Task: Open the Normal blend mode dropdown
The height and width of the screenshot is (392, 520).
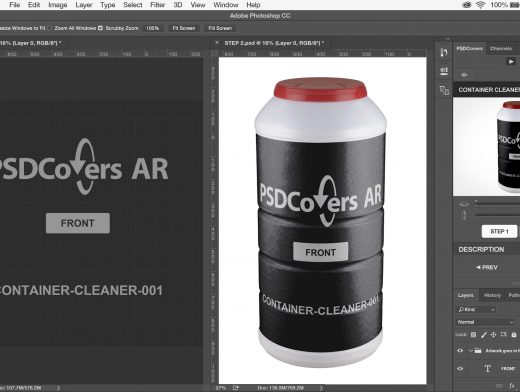Action: [485, 322]
